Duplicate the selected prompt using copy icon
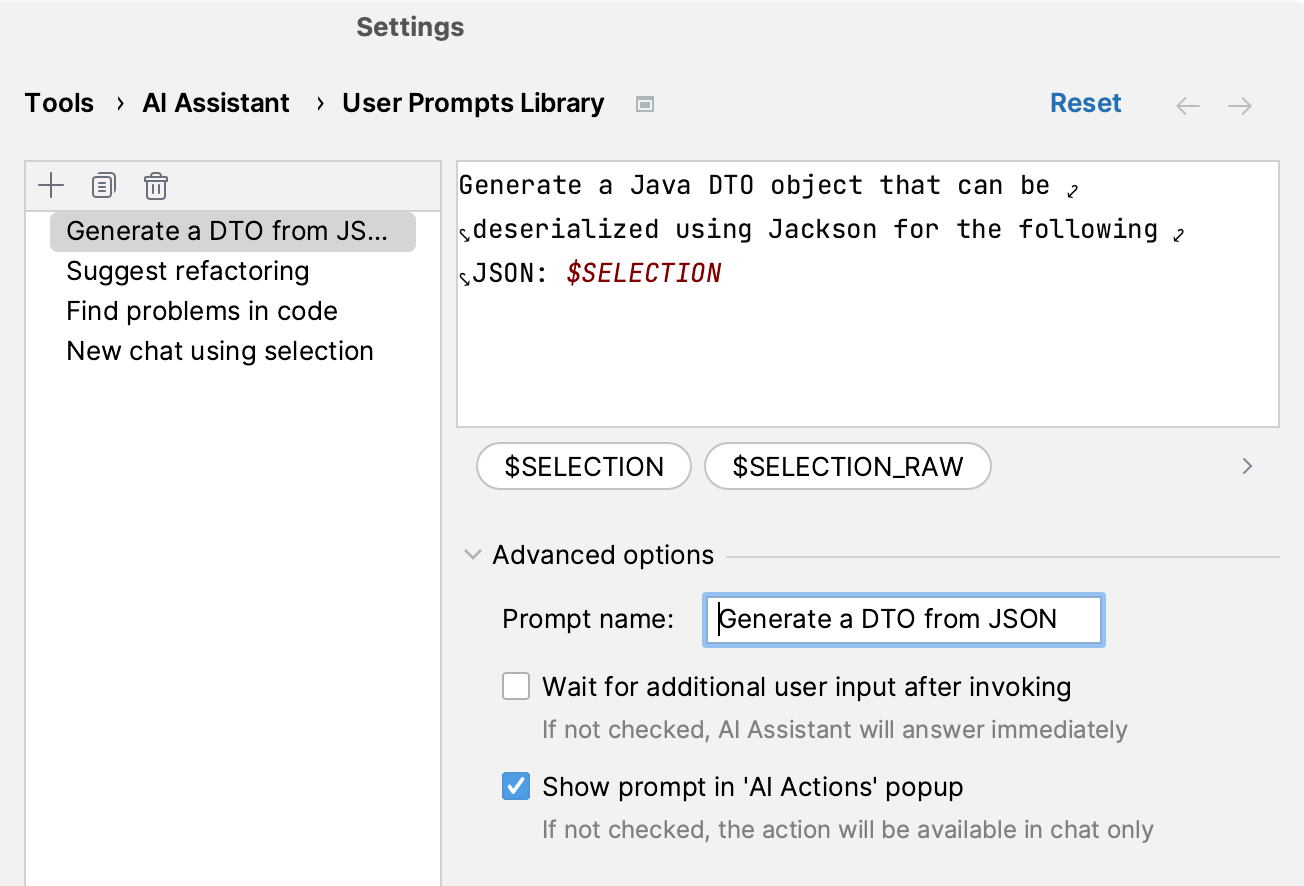Viewport: 1304px width, 886px height. click(x=103, y=185)
